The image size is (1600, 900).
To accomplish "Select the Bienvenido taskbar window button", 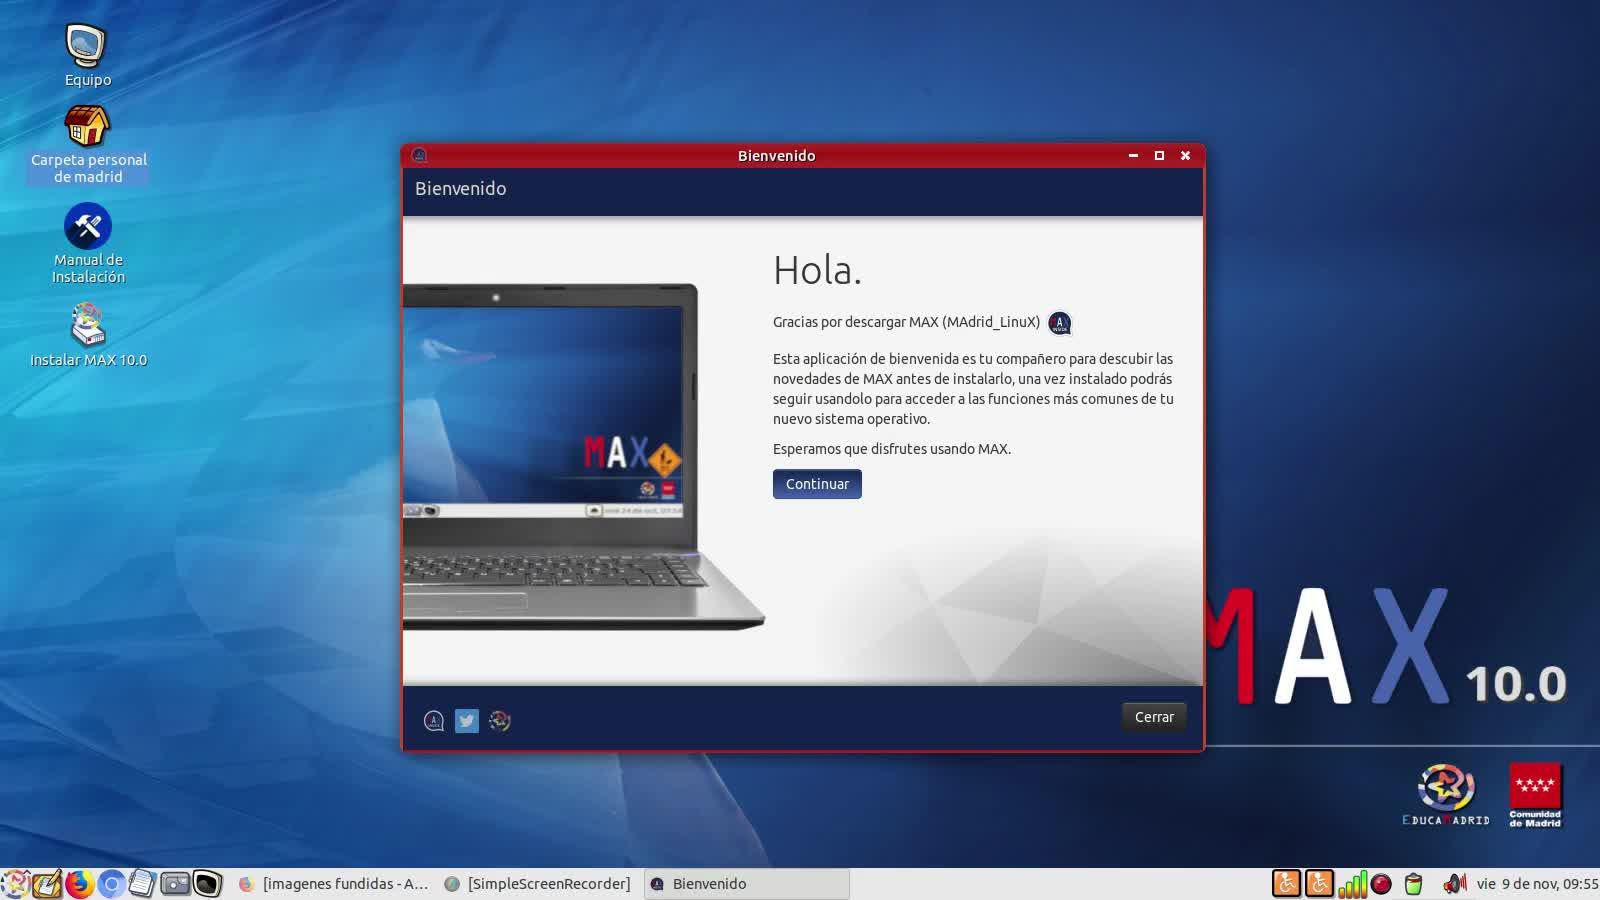I will (x=746, y=884).
